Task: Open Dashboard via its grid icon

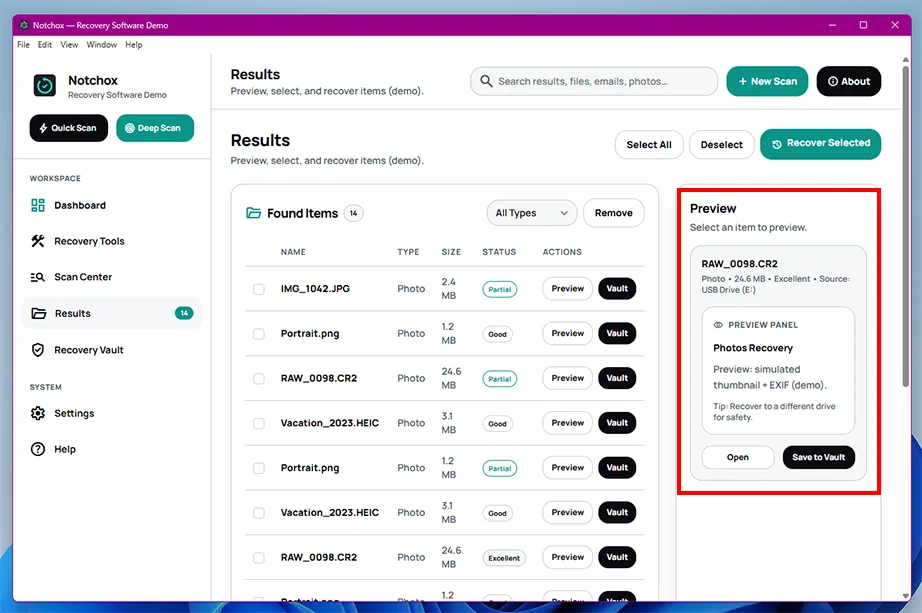Action: tap(38, 205)
